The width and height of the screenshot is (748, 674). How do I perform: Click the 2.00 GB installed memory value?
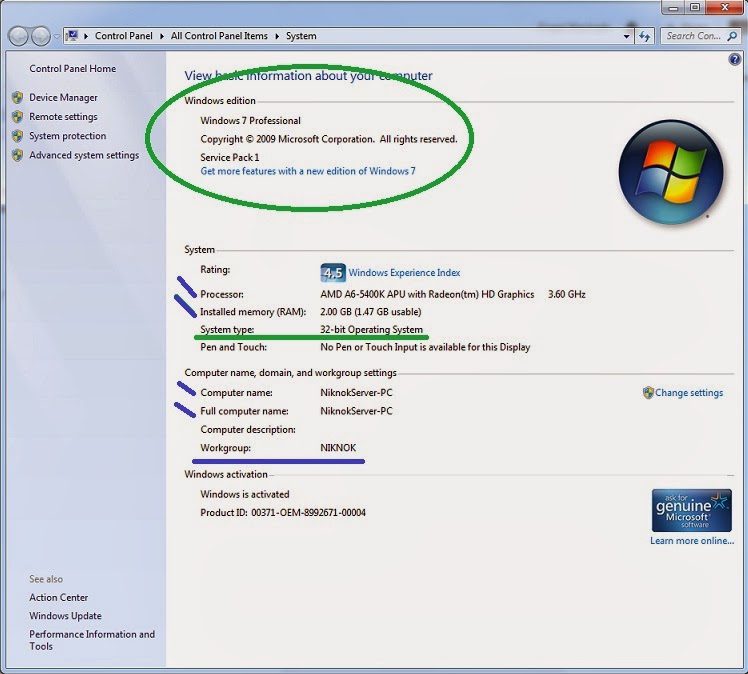pos(371,312)
